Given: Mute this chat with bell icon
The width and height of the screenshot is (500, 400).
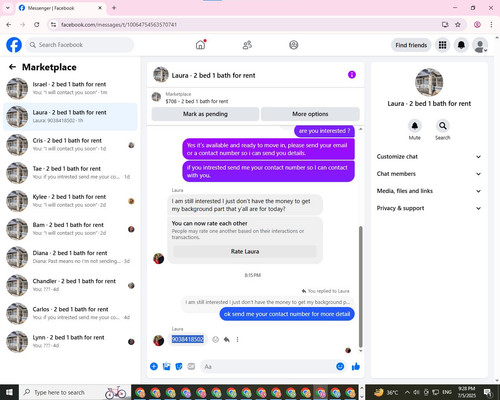Looking at the screenshot, I should [415, 126].
